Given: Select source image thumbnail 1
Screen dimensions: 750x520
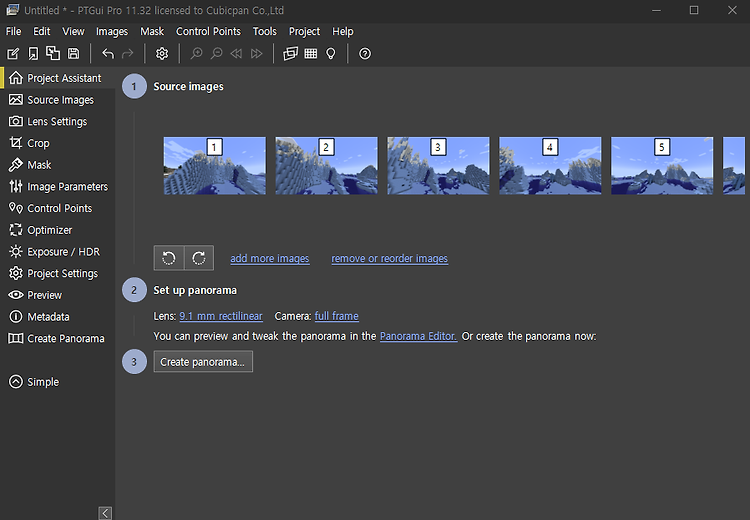Looking at the screenshot, I should [x=215, y=166].
